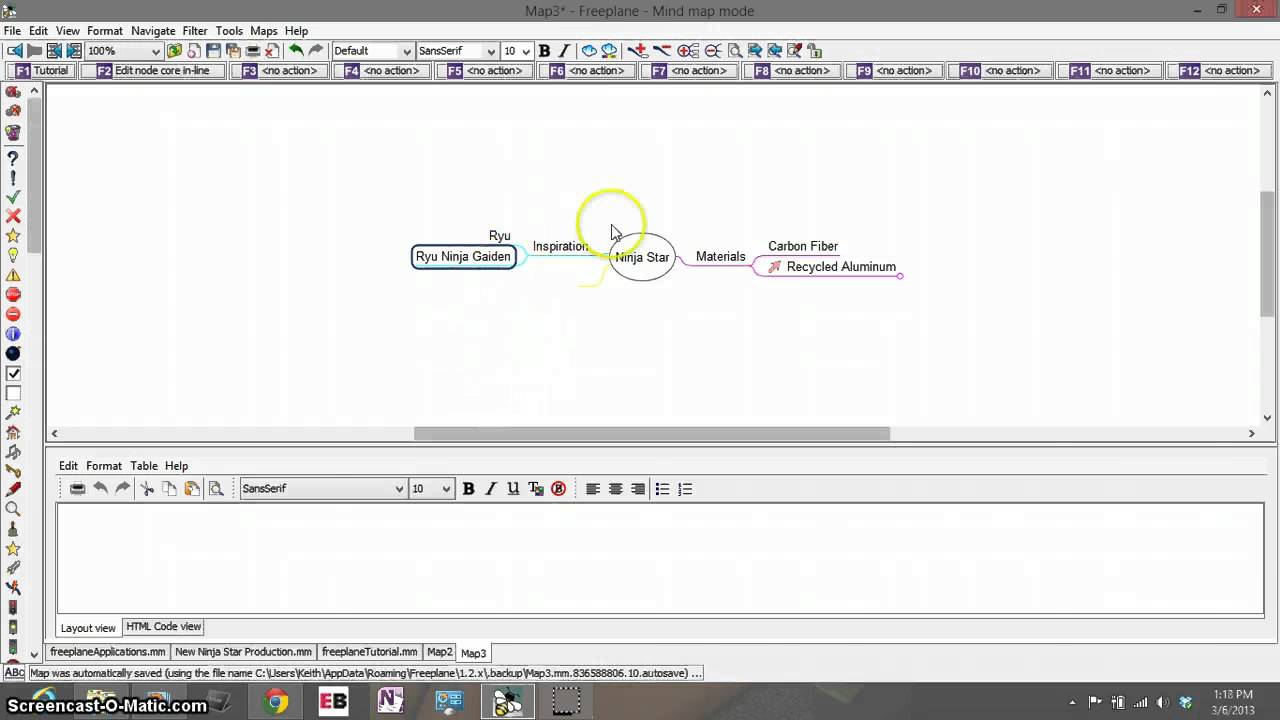This screenshot has height=720, width=1280.
Task: Click the print icon in main toolbar
Action: coord(253,51)
